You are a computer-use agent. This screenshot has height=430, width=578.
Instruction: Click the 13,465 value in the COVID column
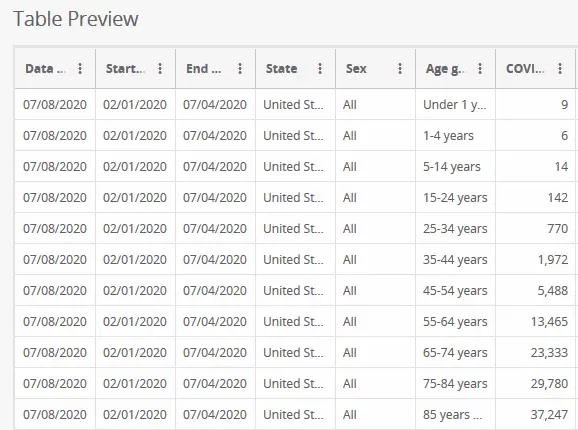549,322
